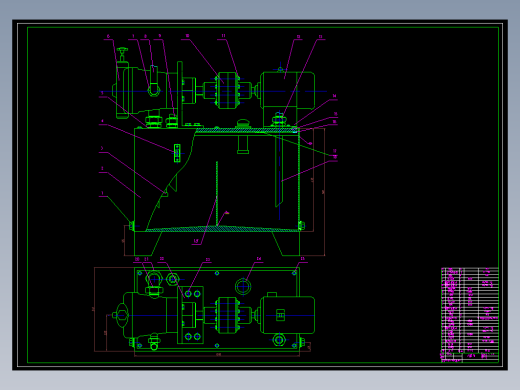
Task: Click the pump mounting bracket in top view
Action: point(190,315)
